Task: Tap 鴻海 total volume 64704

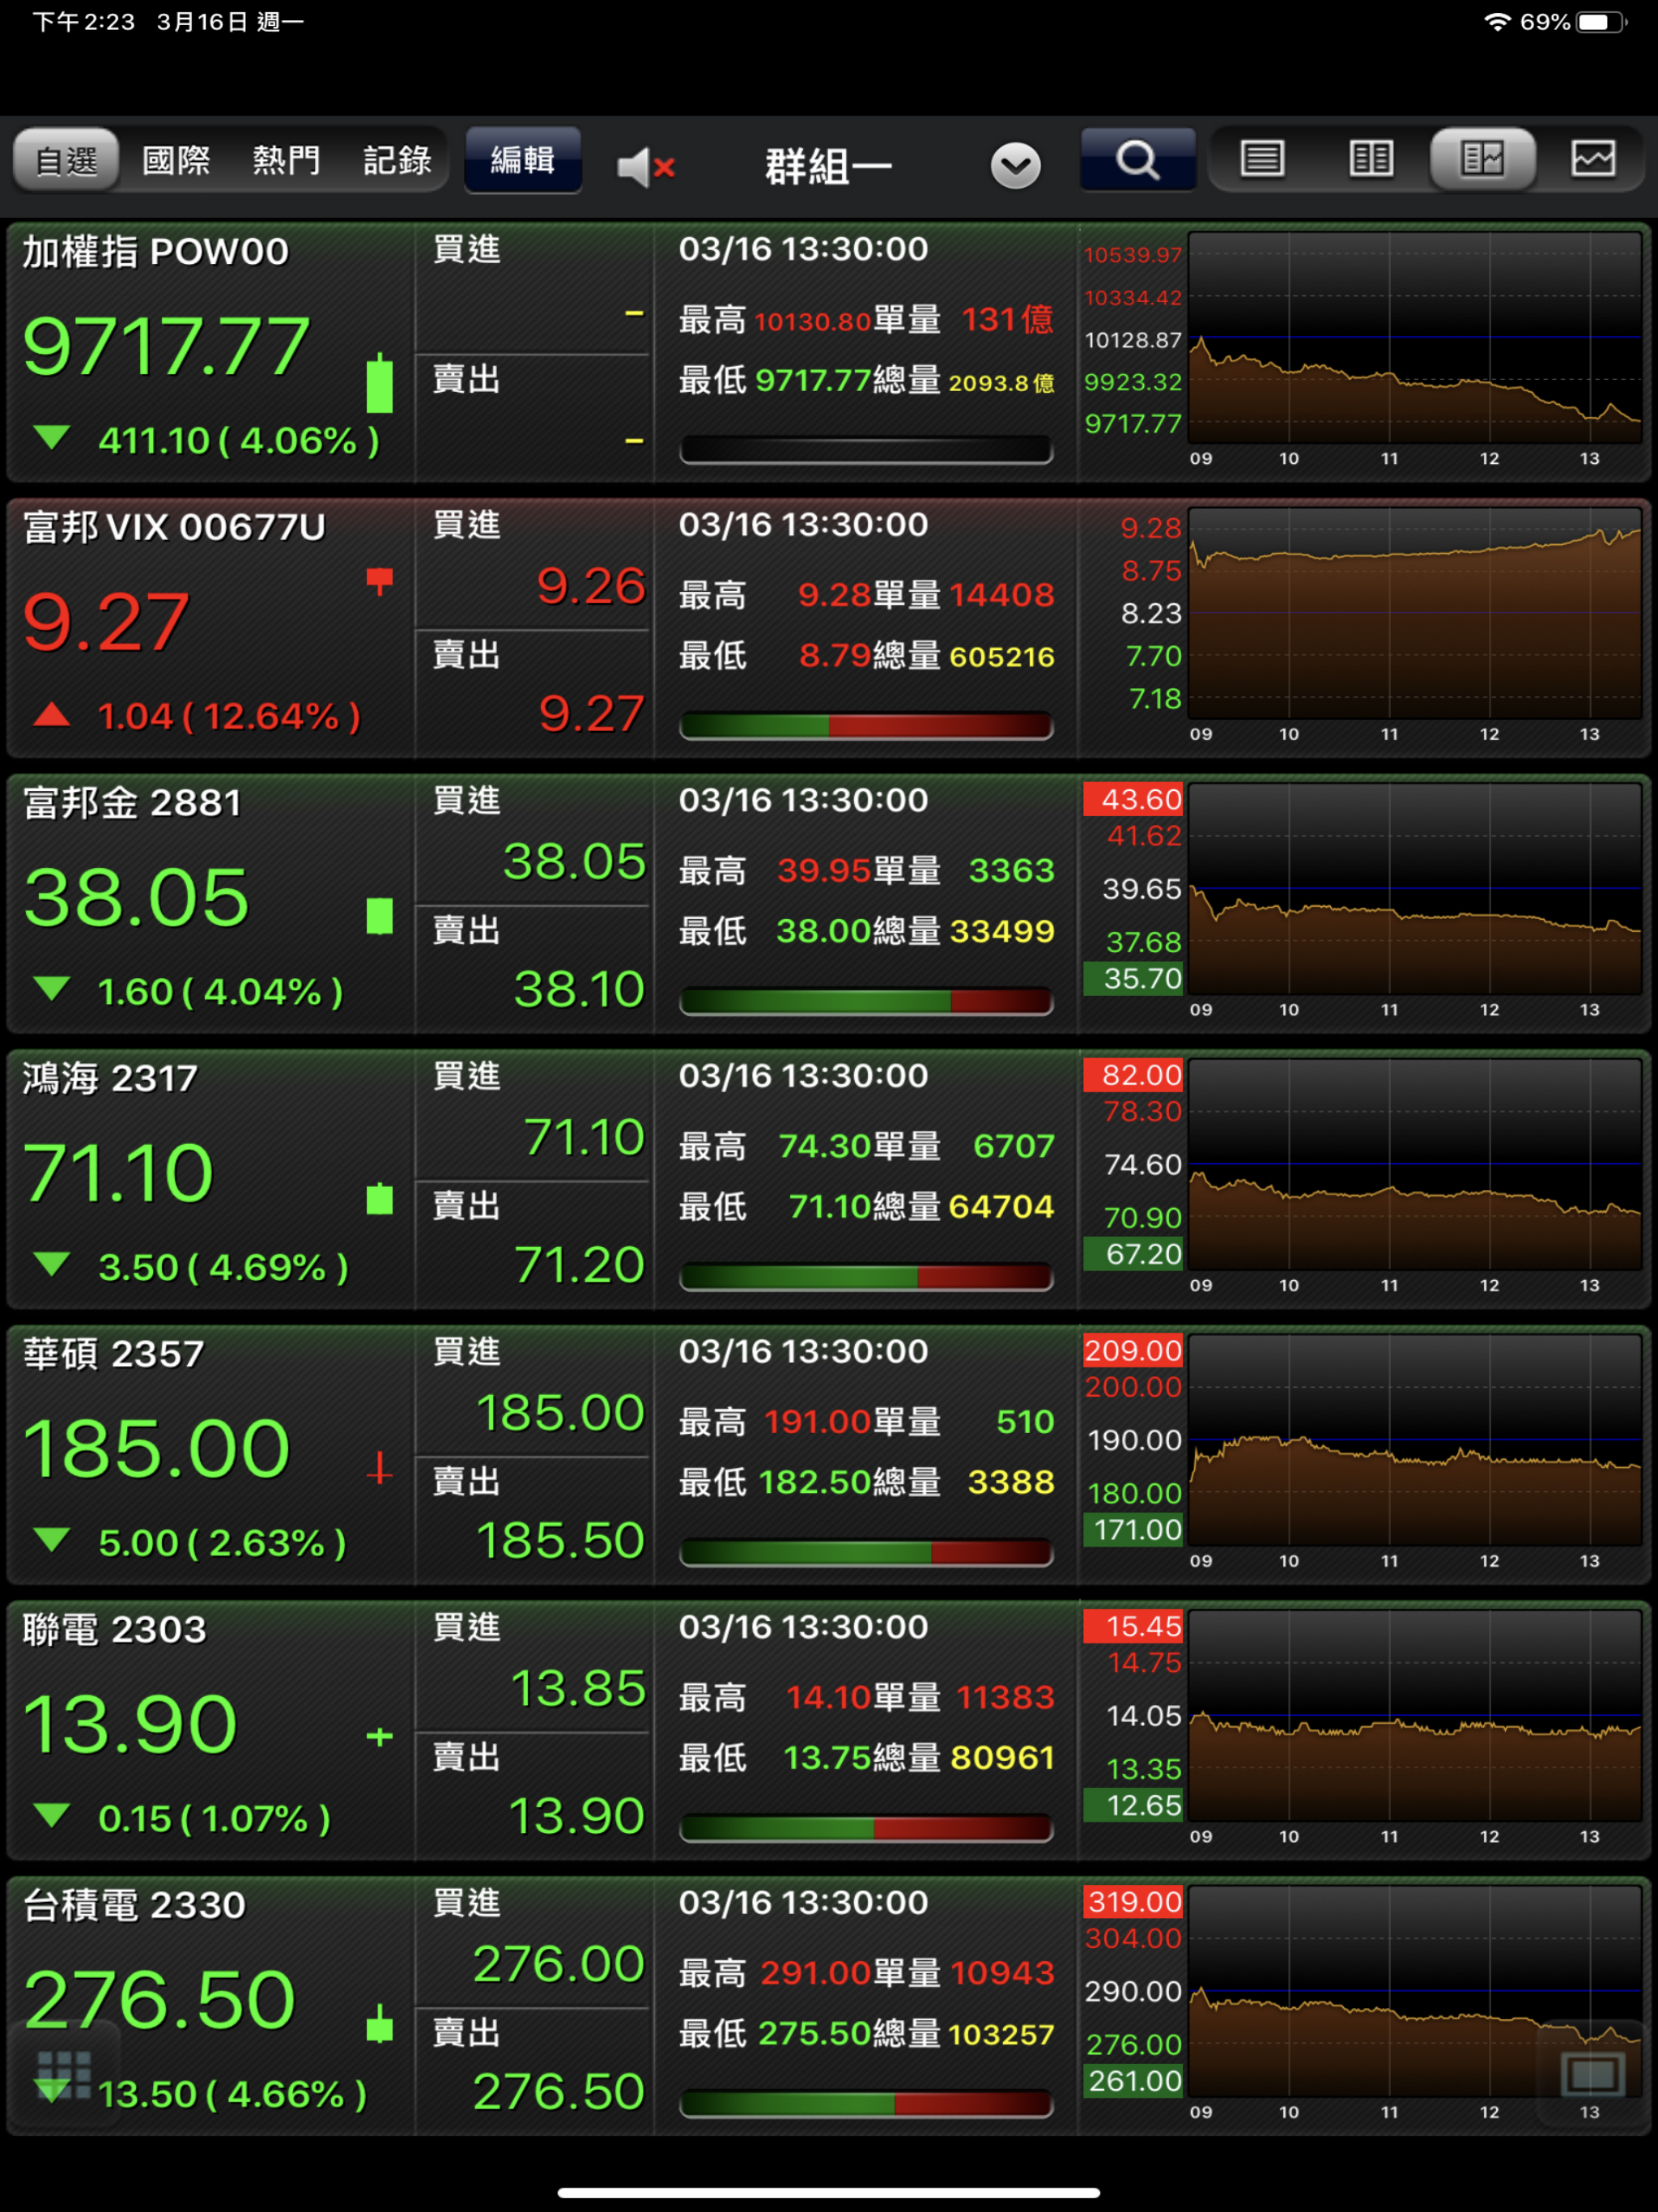Action: pyautogui.click(x=1001, y=1207)
